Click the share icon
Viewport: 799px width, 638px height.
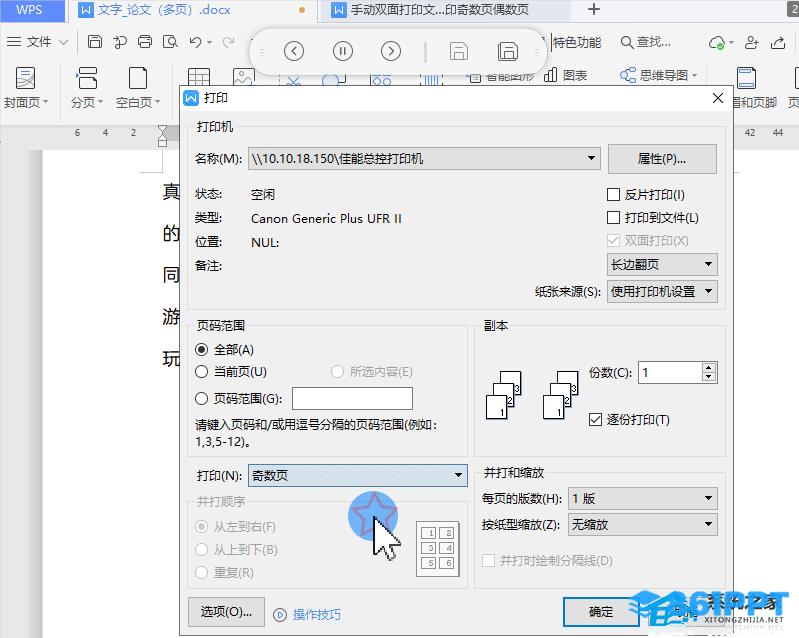[778, 42]
